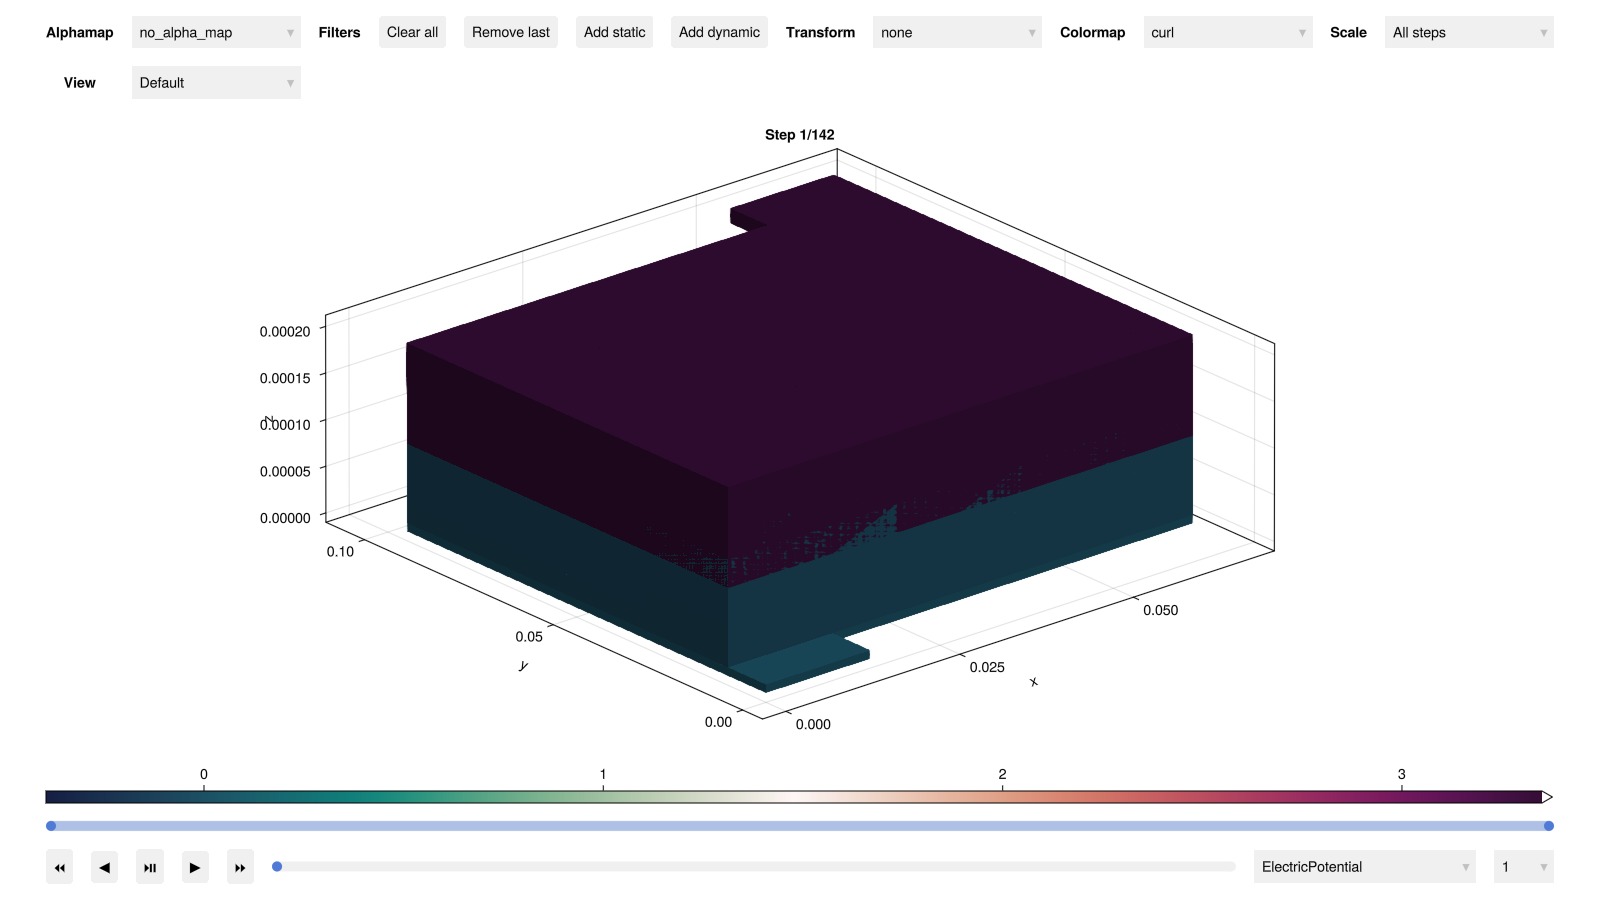
Task: Click the Clear all filters button
Action: [412, 32]
